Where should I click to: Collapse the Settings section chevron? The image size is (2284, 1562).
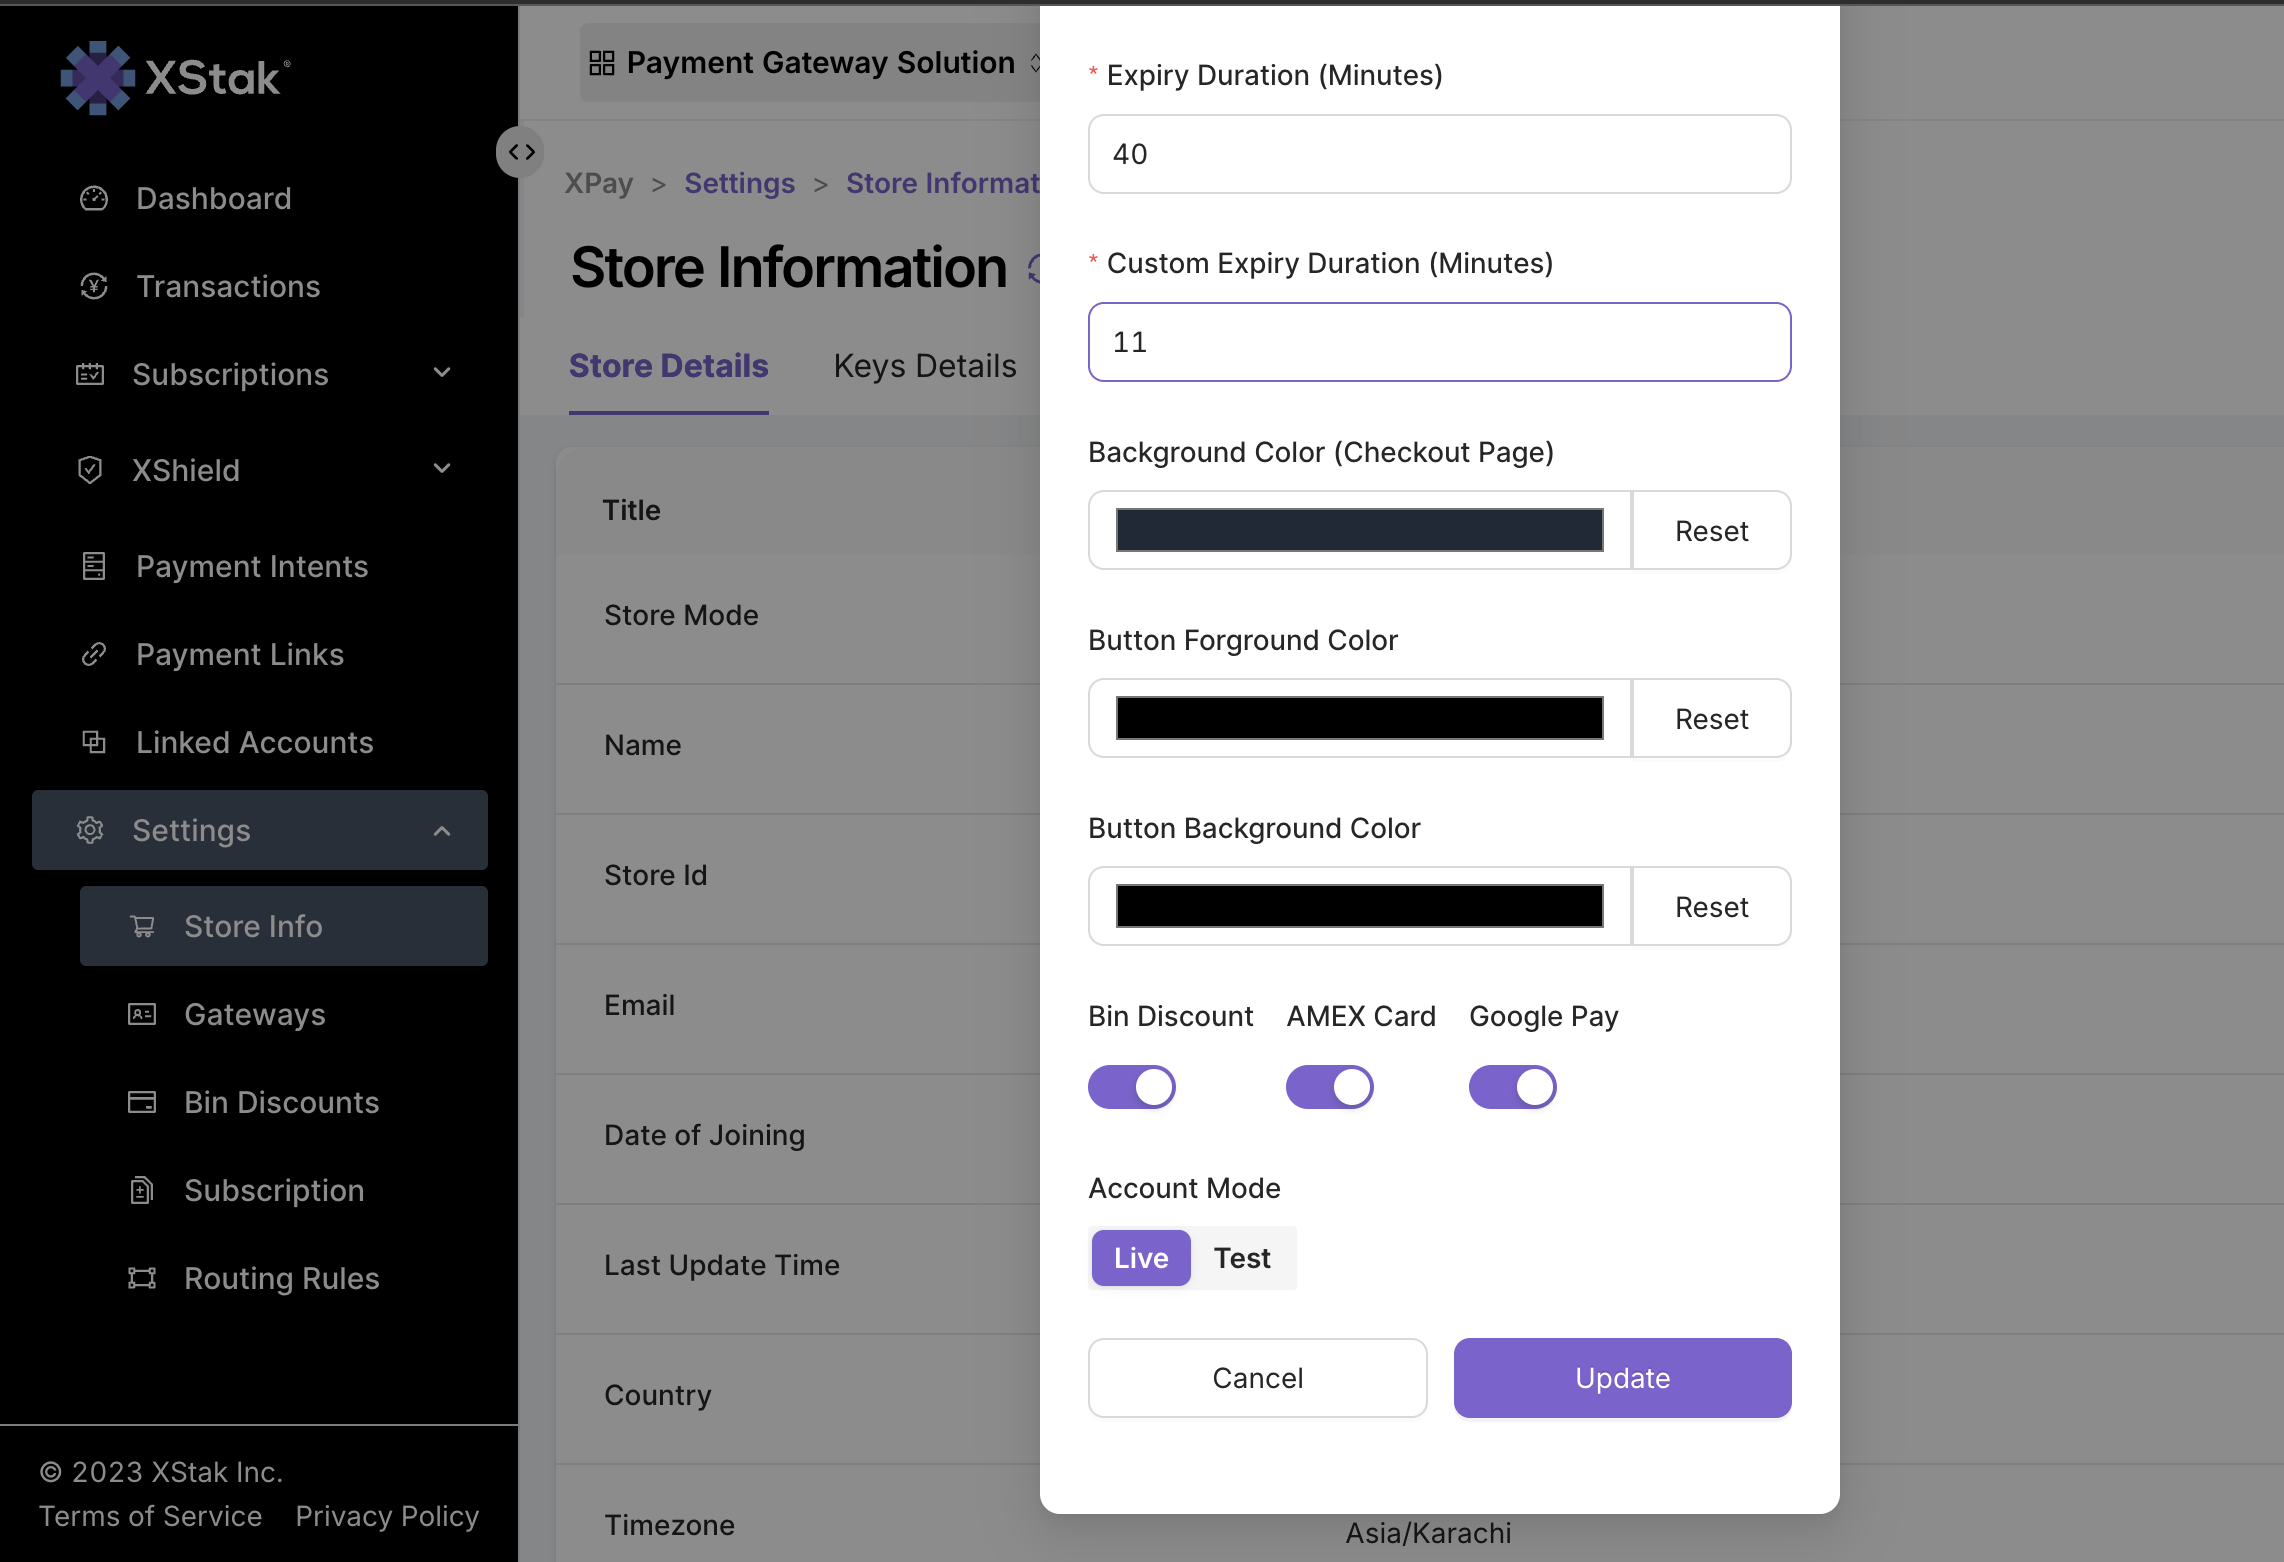442,830
